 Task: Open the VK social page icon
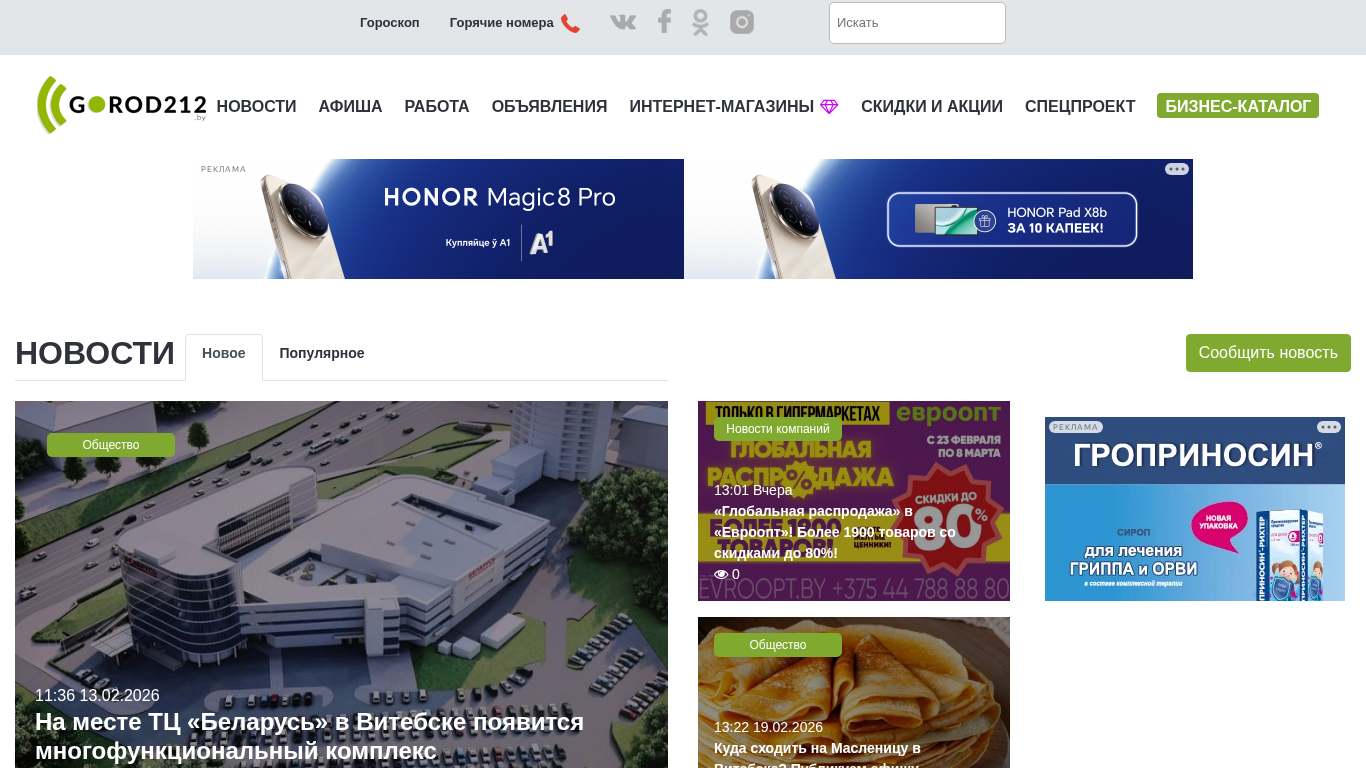pyautogui.click(x=623, y=22)
